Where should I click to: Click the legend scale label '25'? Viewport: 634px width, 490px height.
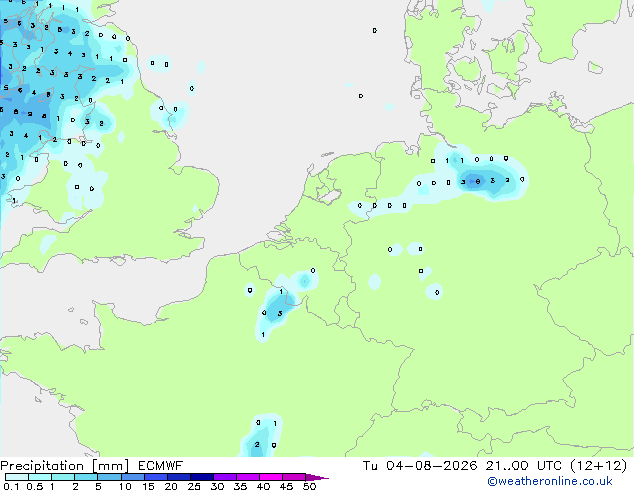click(194, 486)
